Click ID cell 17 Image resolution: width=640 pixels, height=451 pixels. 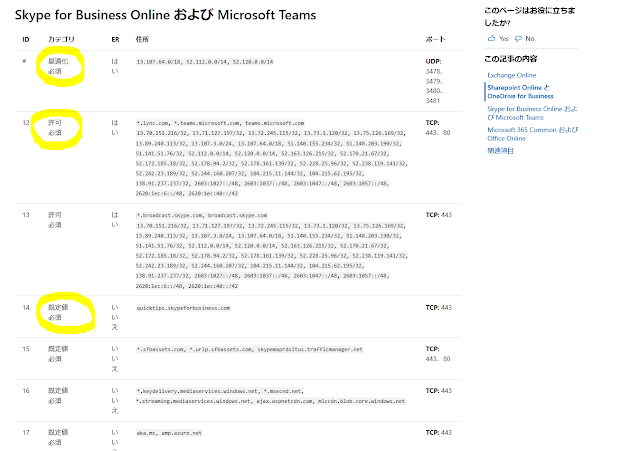click(x=26, y=432)
